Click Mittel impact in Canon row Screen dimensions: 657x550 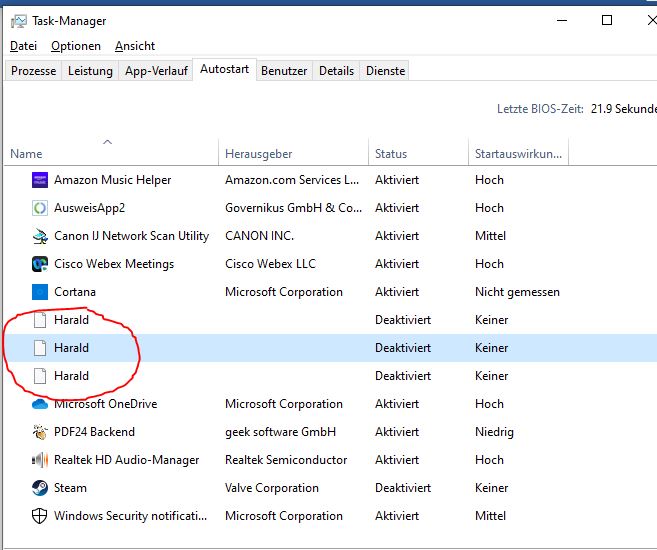[x=490, y=236]
